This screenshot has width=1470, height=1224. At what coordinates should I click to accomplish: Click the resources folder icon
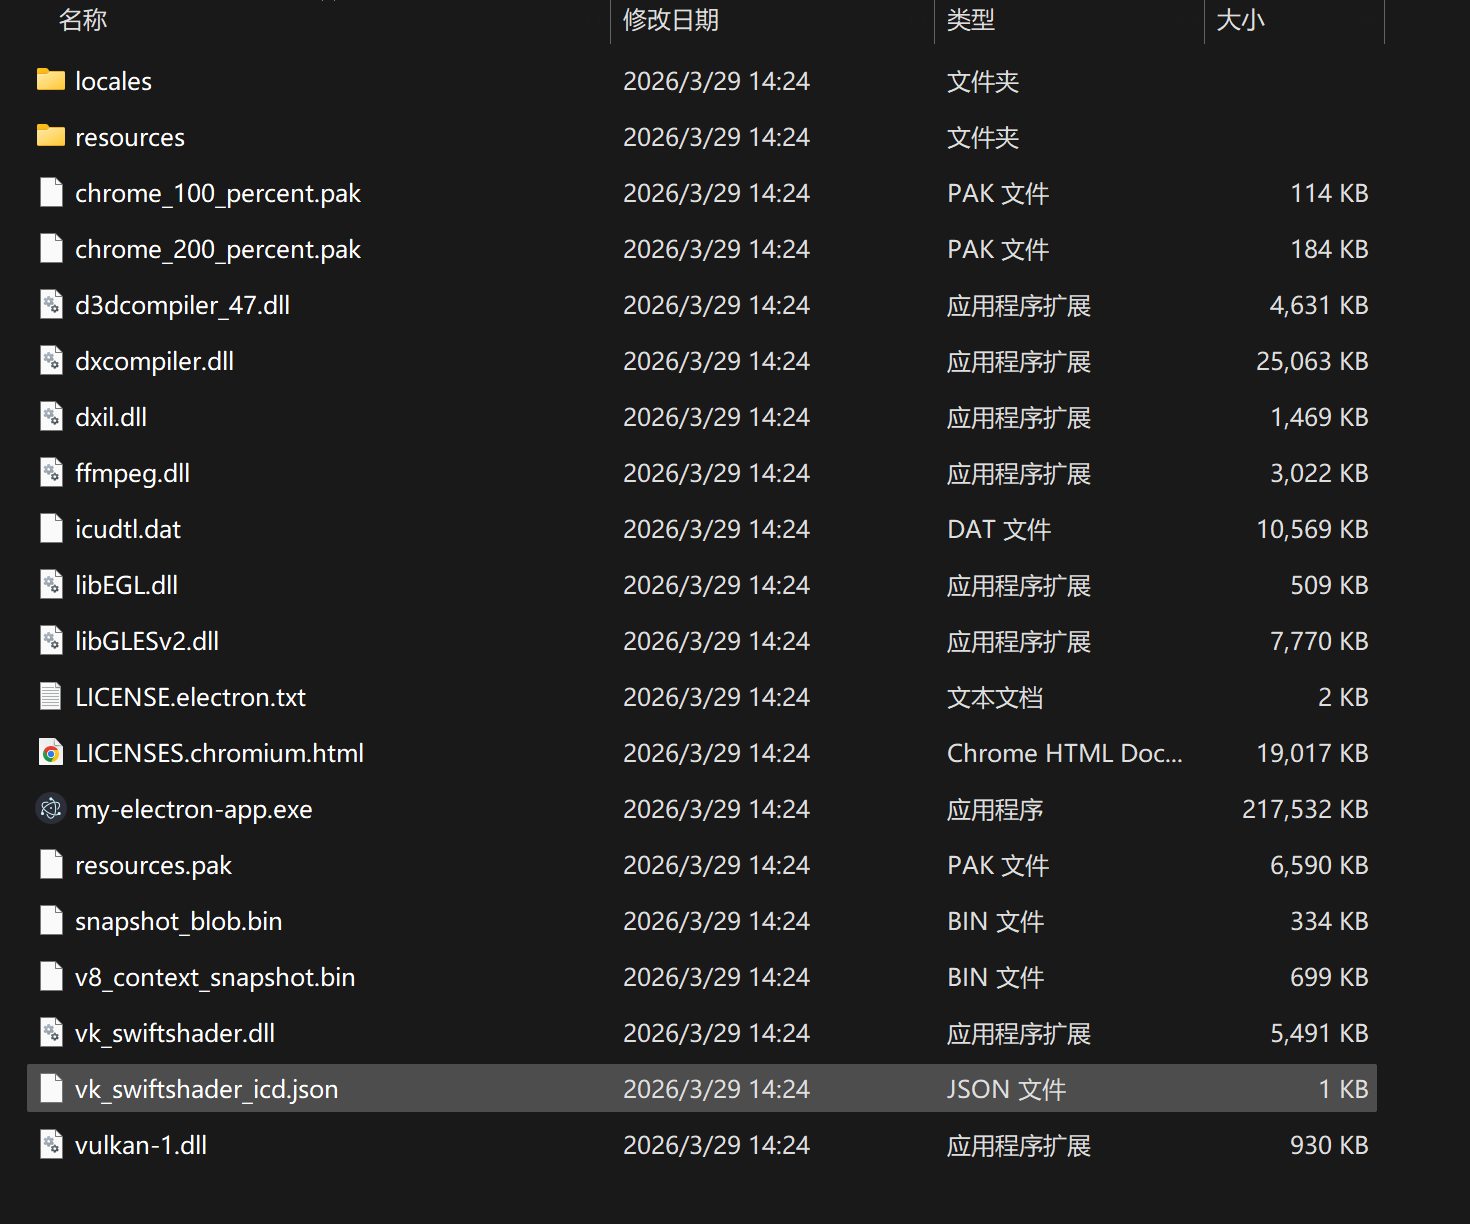pyautogui.click(x=51, y=136)
